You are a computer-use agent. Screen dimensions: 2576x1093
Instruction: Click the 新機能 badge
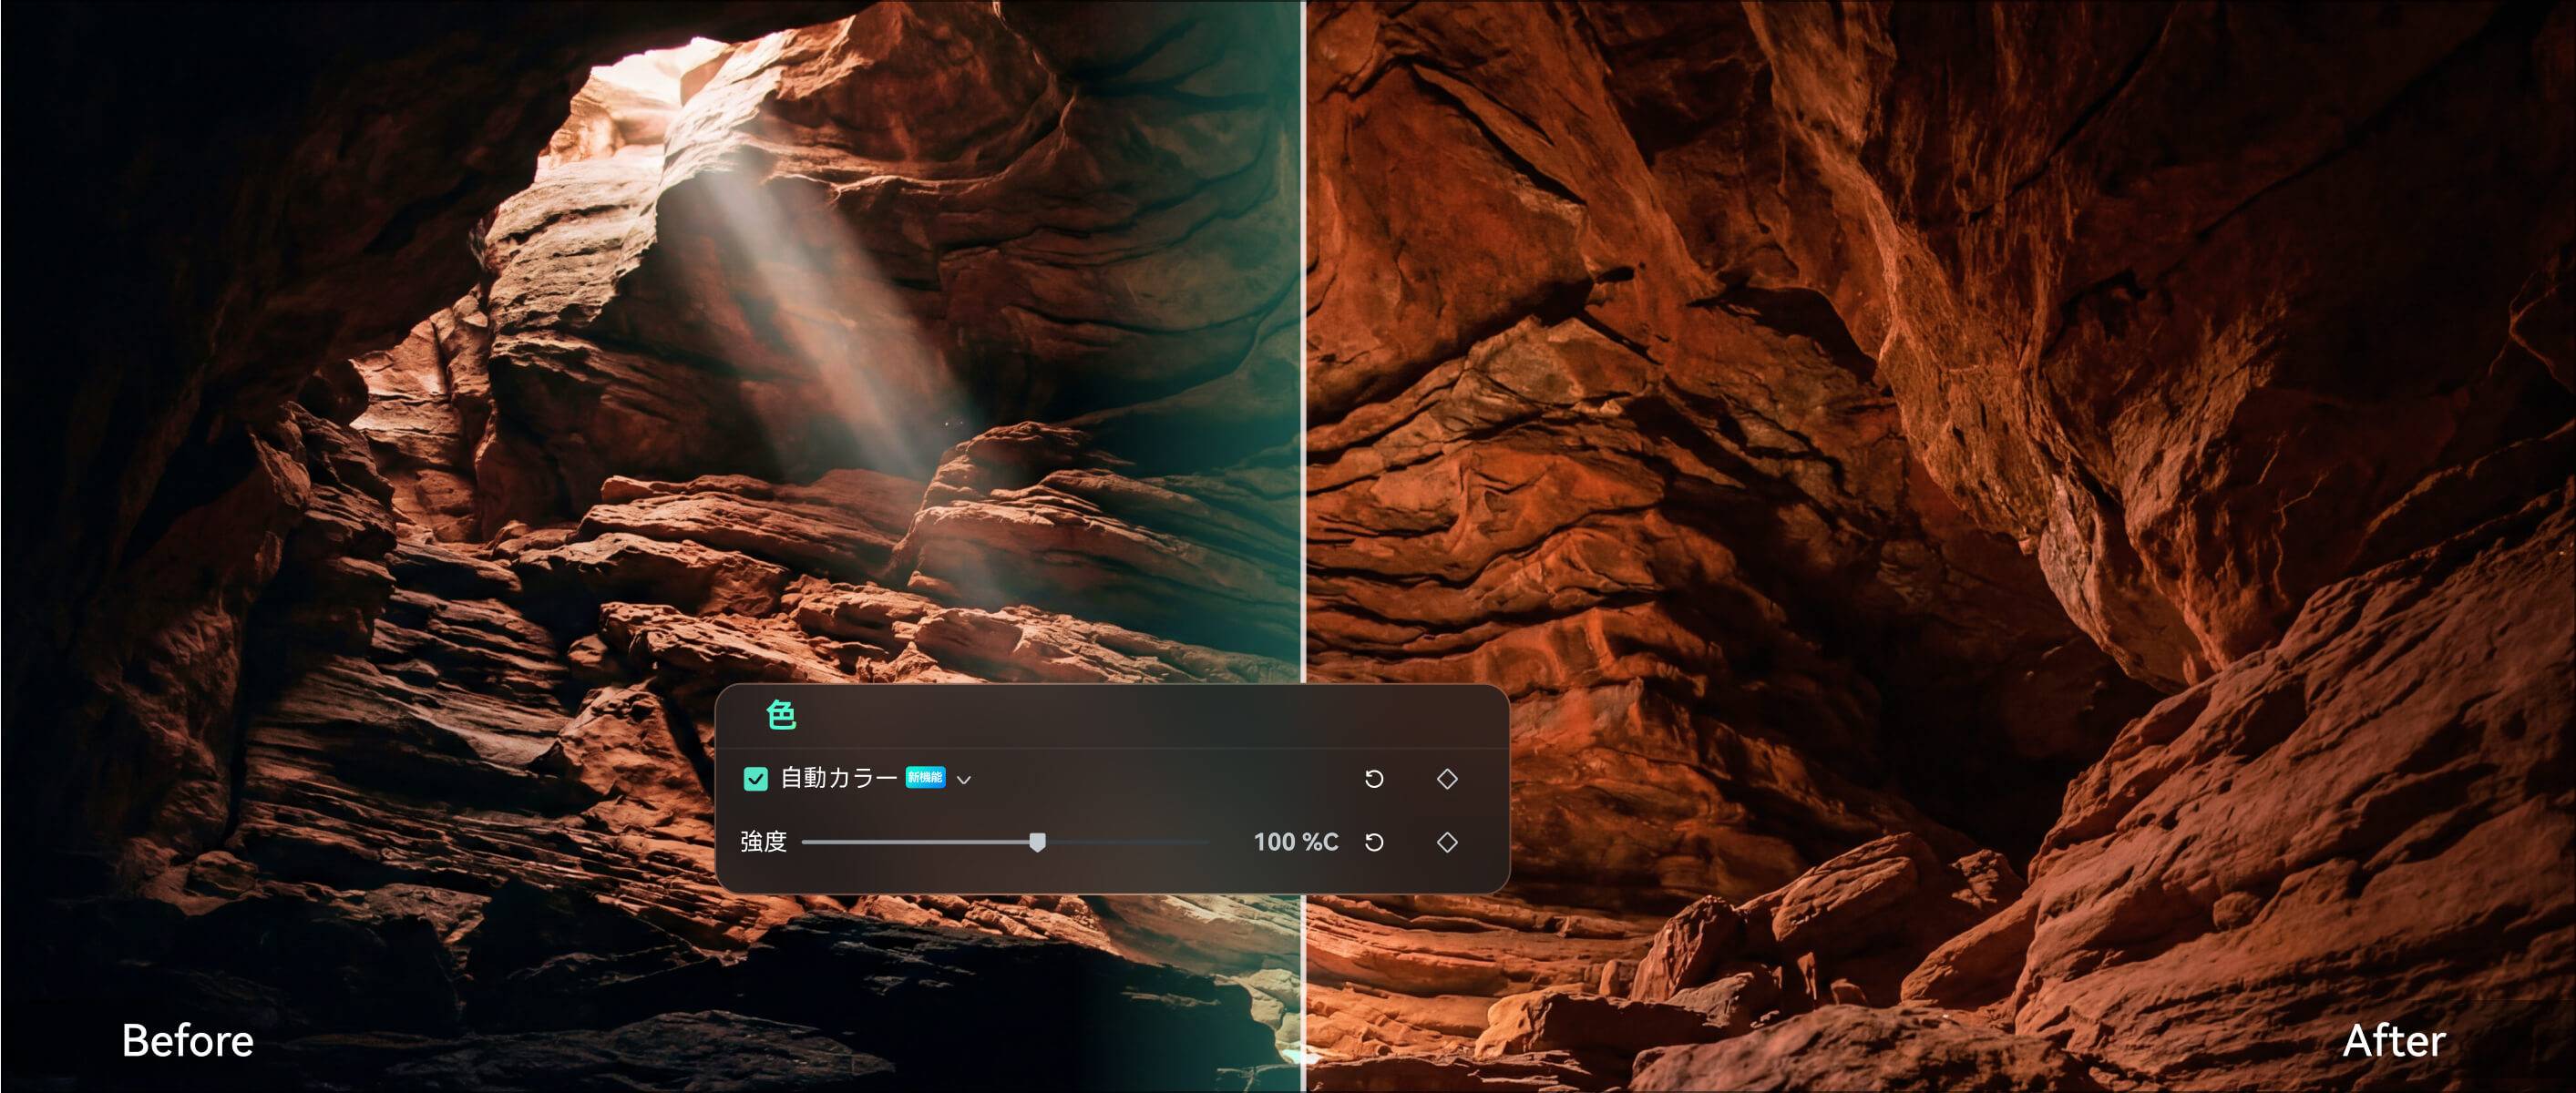pyautogui.click(x=925, y=777)
